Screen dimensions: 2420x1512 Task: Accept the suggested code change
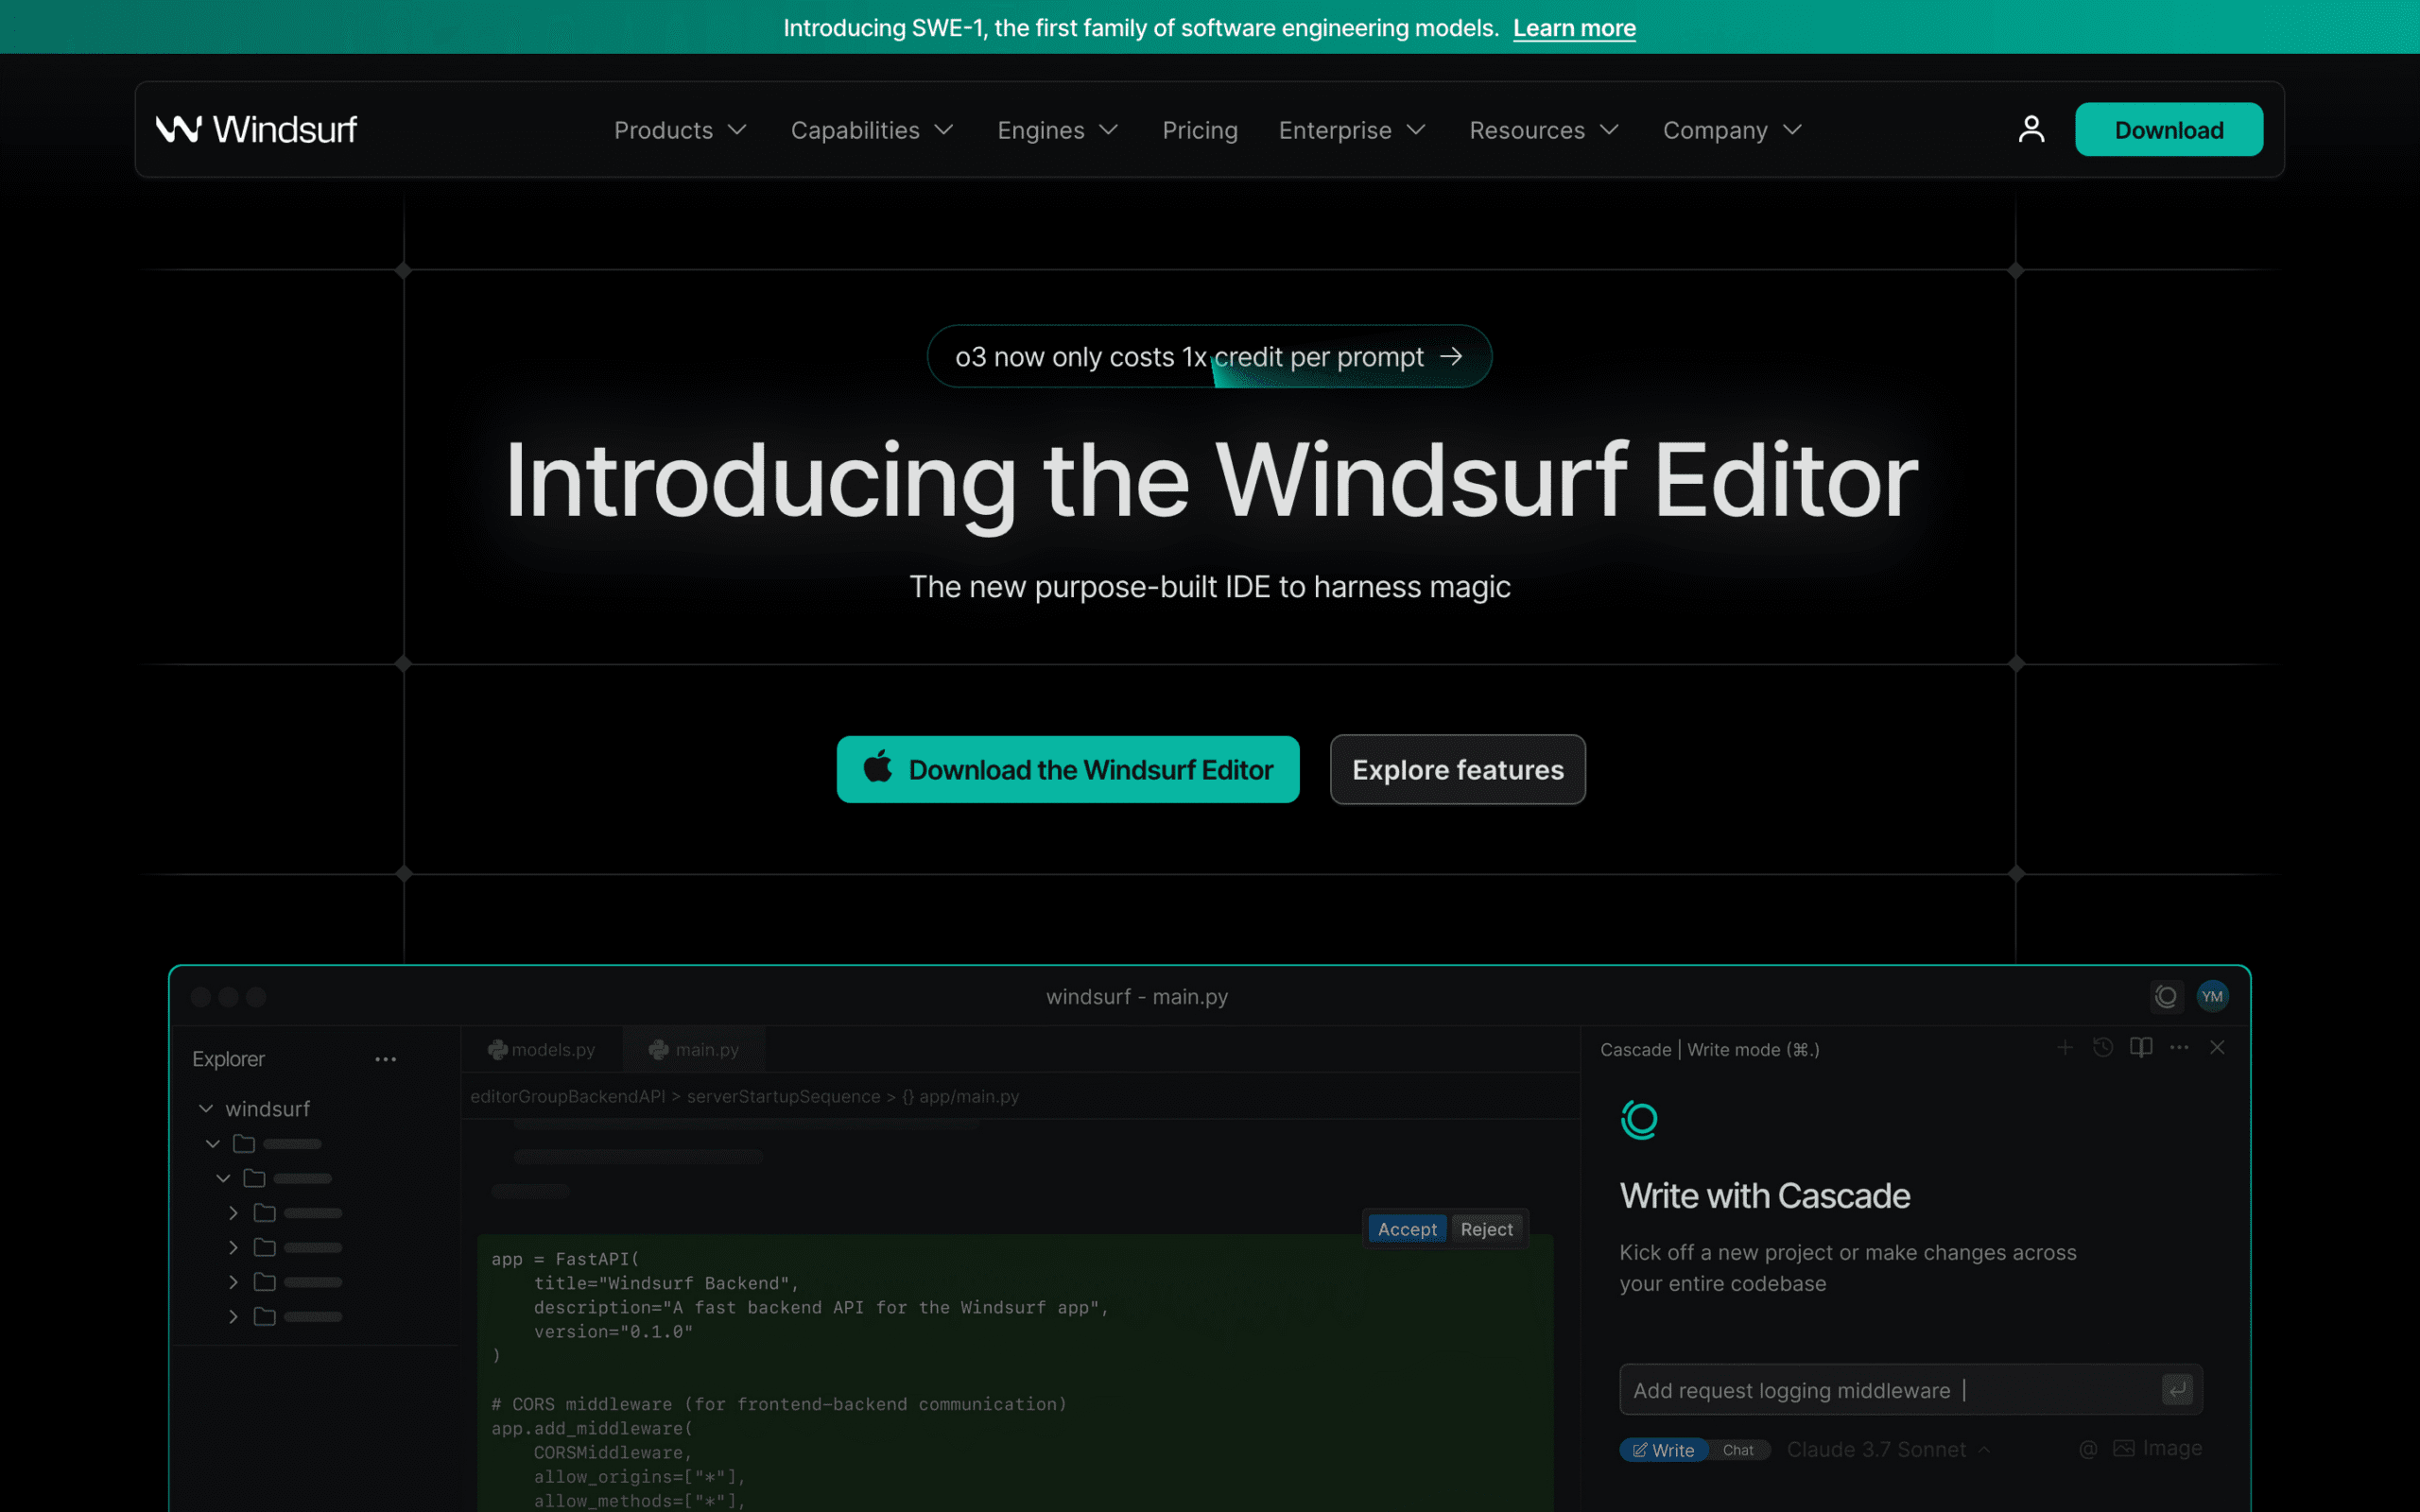coord(1407,1229)
